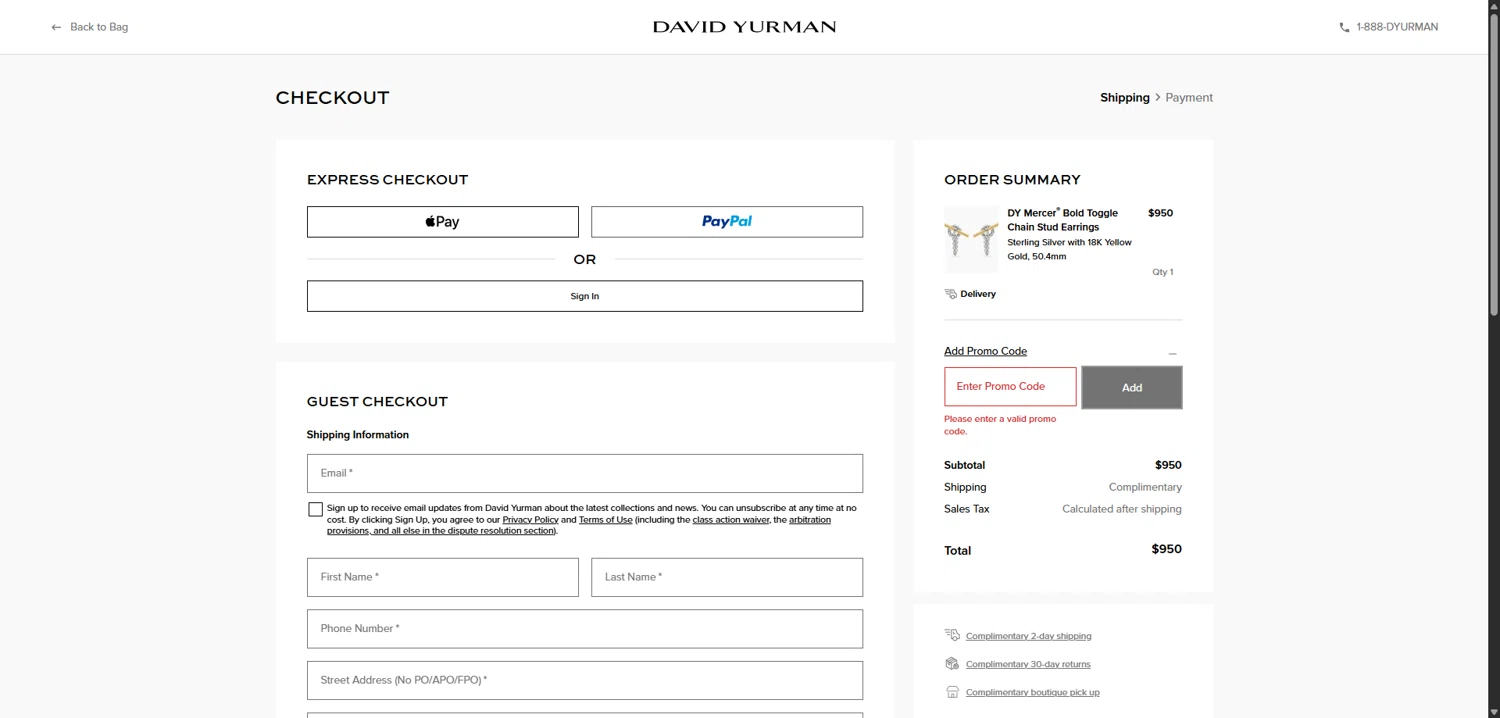The image size is (1500, 718).
Task: Click the DY Mercer Bold Toggle product name
Action: (1062, 220)
